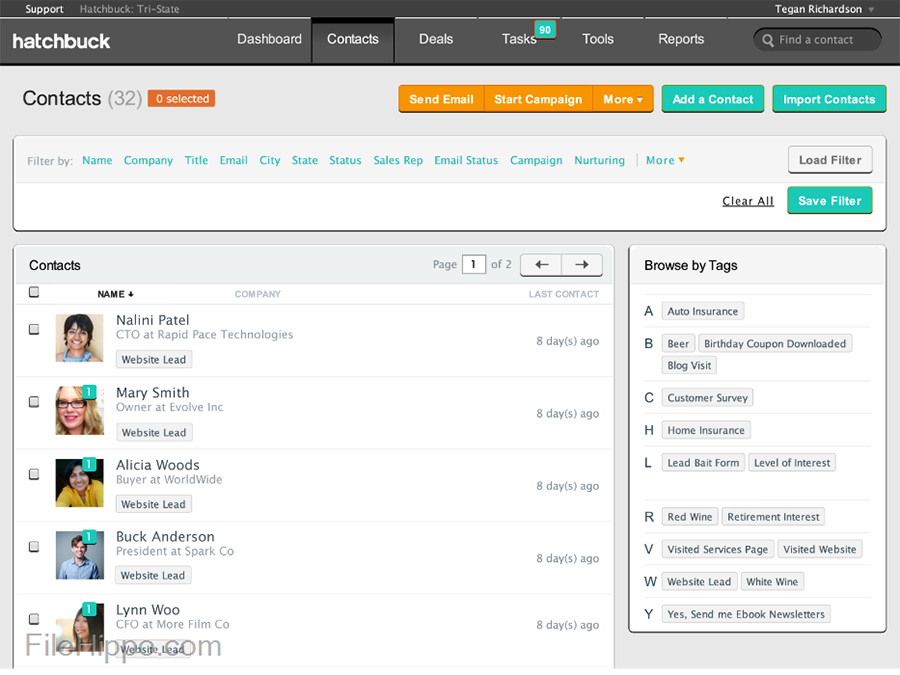Filter contacts by Email

coord(233,160)
